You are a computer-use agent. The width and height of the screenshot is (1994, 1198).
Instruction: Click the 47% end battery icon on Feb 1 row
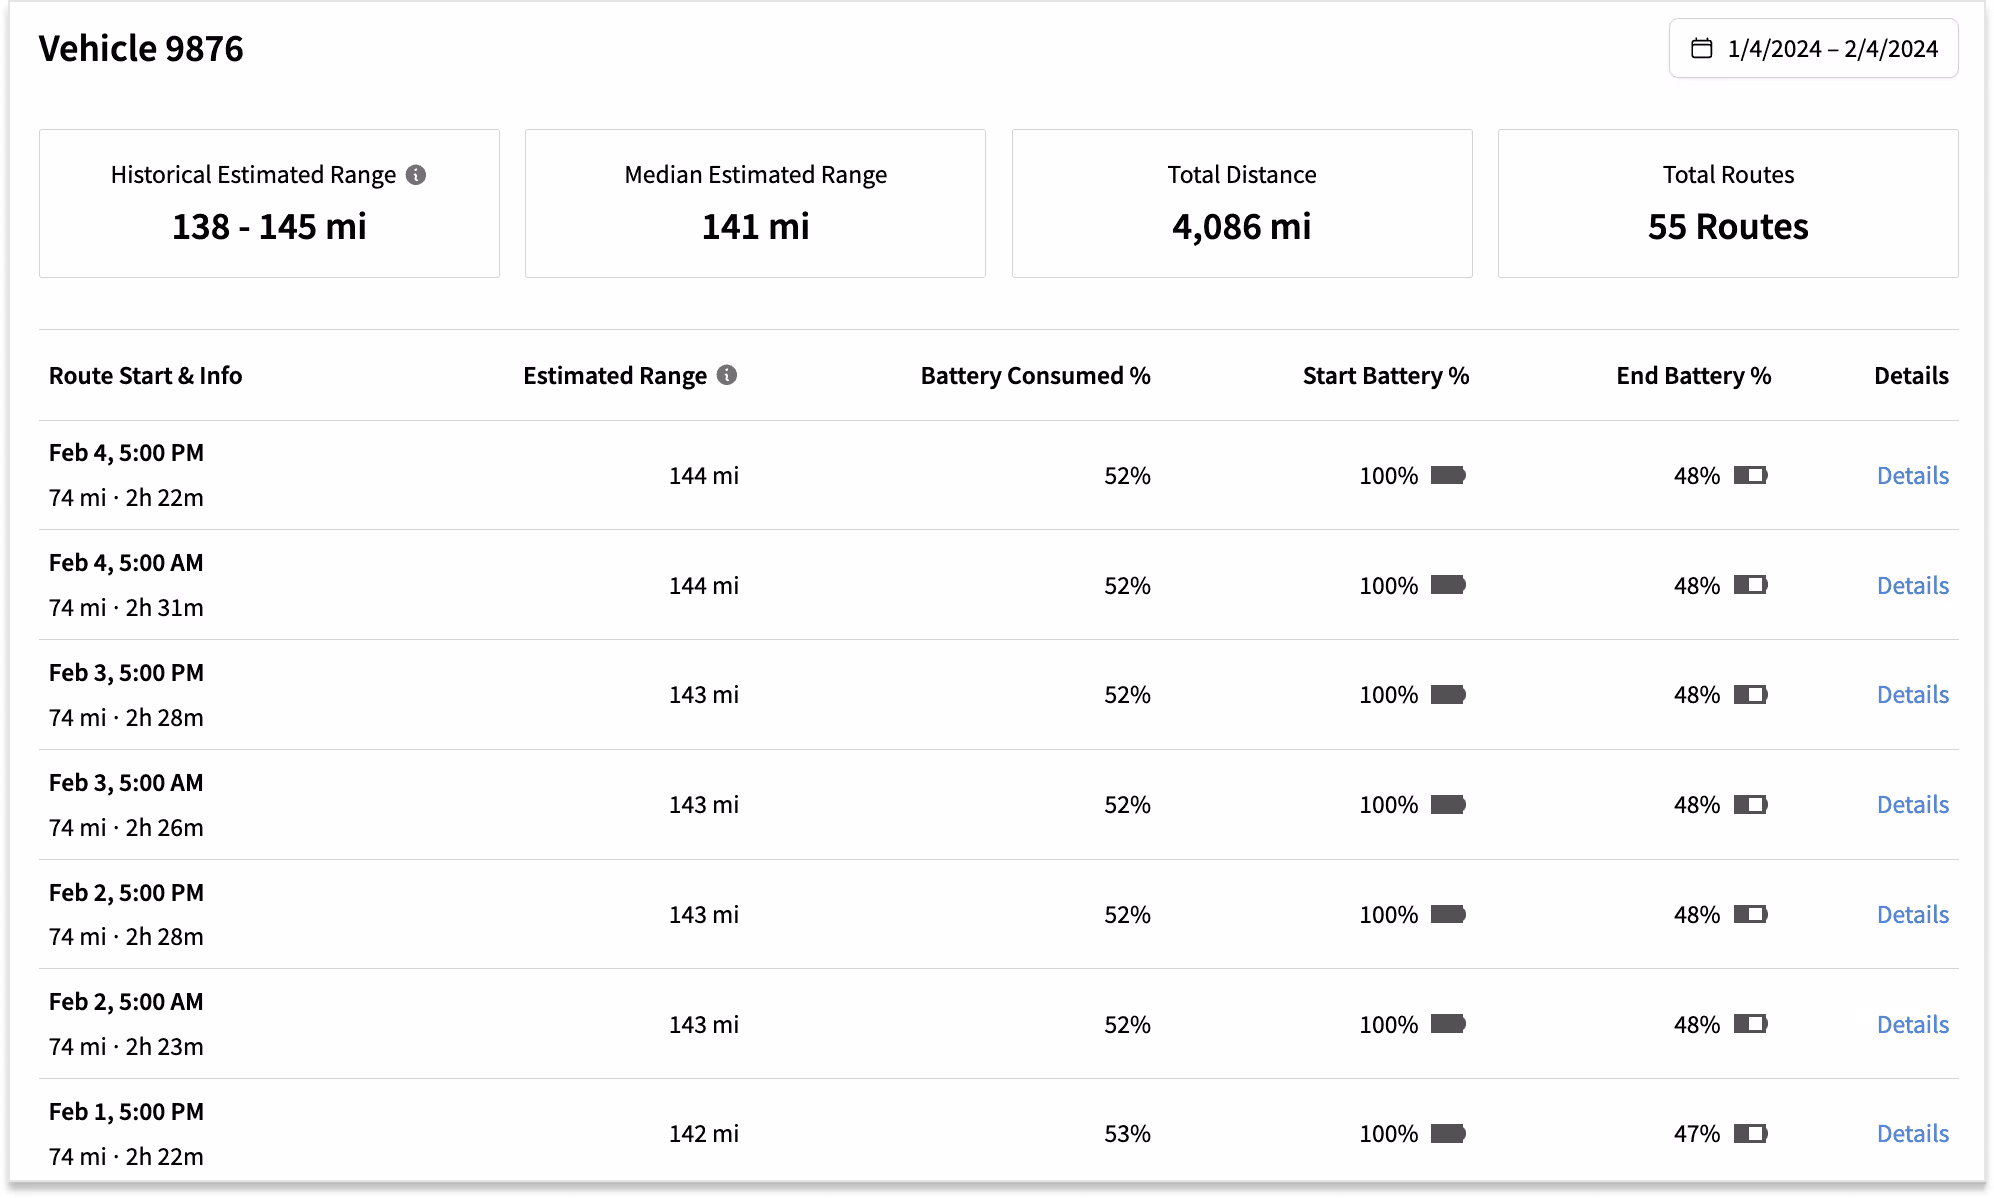[x=1751, y=1133]
